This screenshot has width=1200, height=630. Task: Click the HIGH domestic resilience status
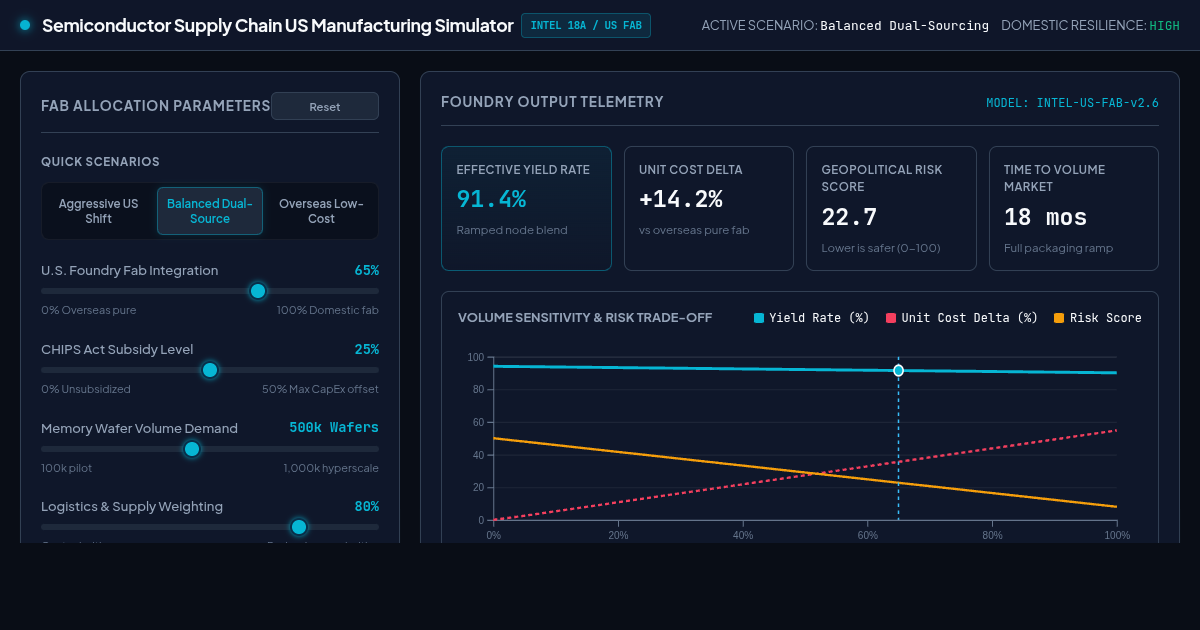tap(1164, 26)
